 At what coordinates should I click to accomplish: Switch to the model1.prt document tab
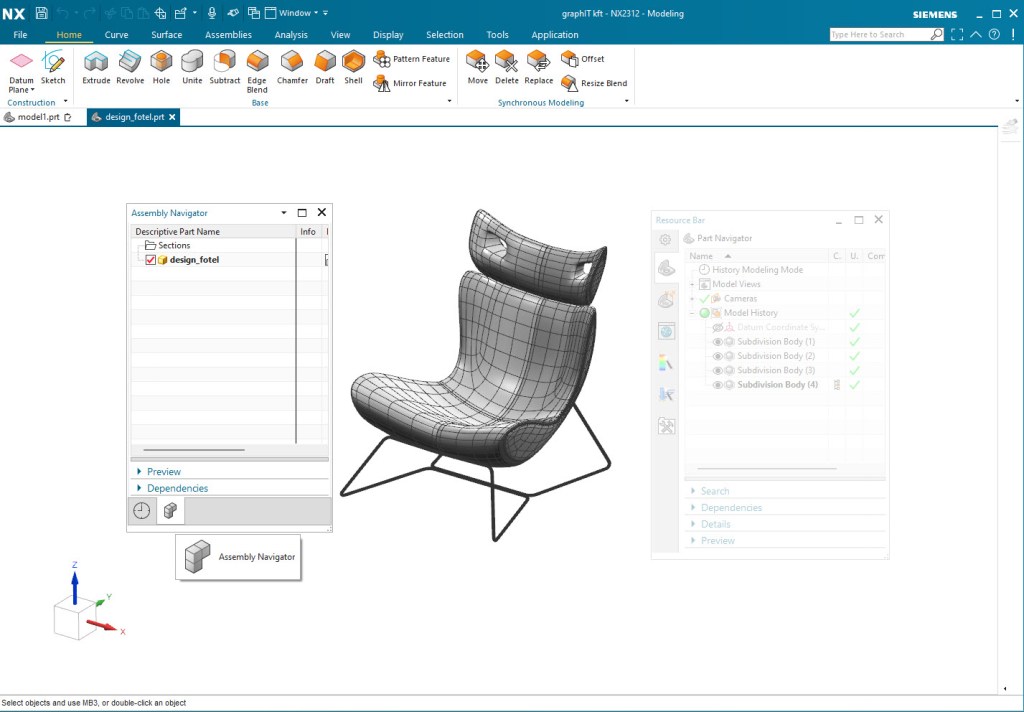38,117
